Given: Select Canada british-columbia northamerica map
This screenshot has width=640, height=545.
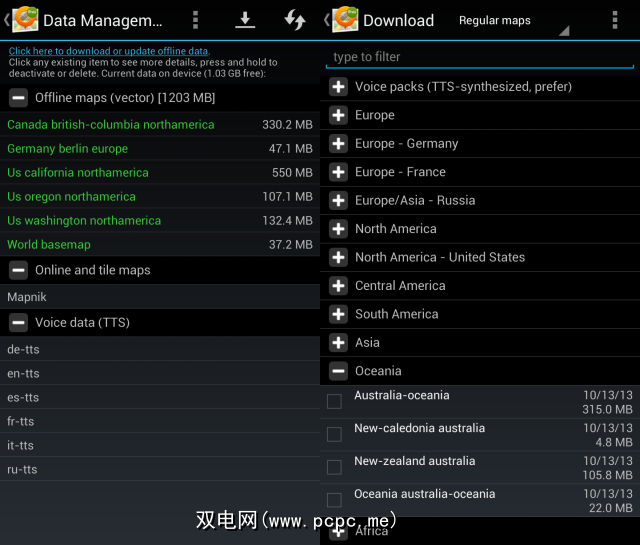Looking at the screenshot, I should coord(160,125).
